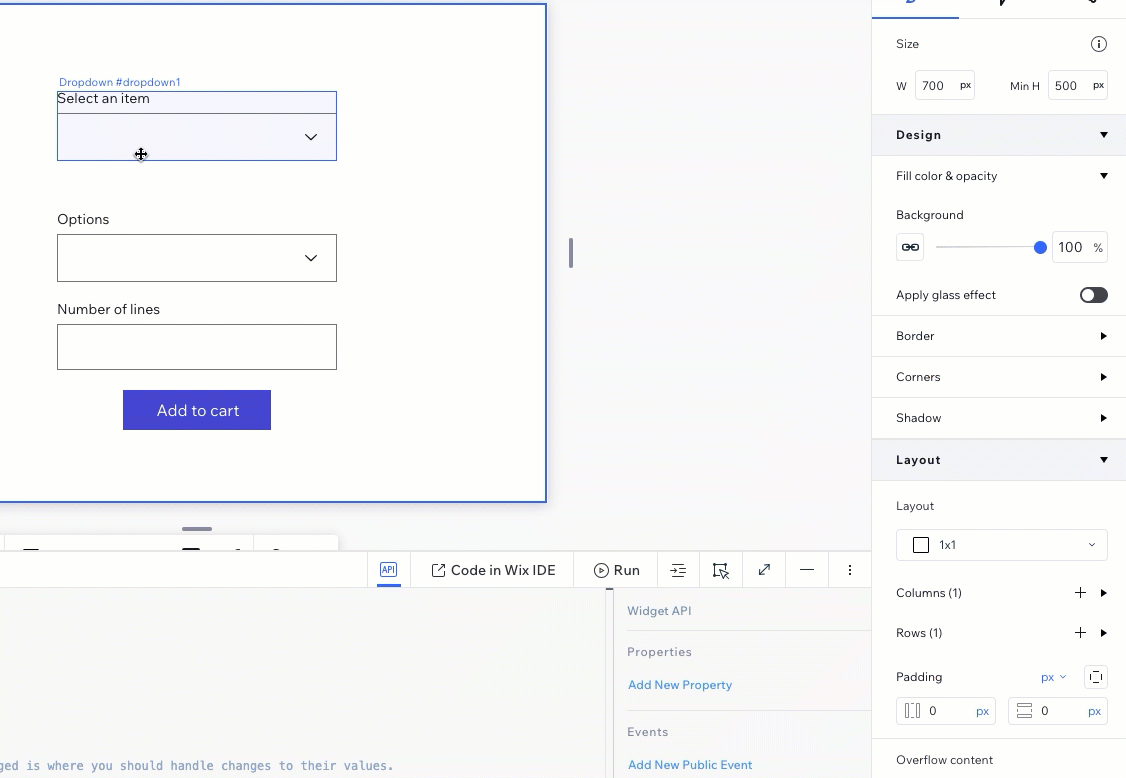
Task: Open the 1x1 layout dropdown
Action: [x=1001, y=545]
